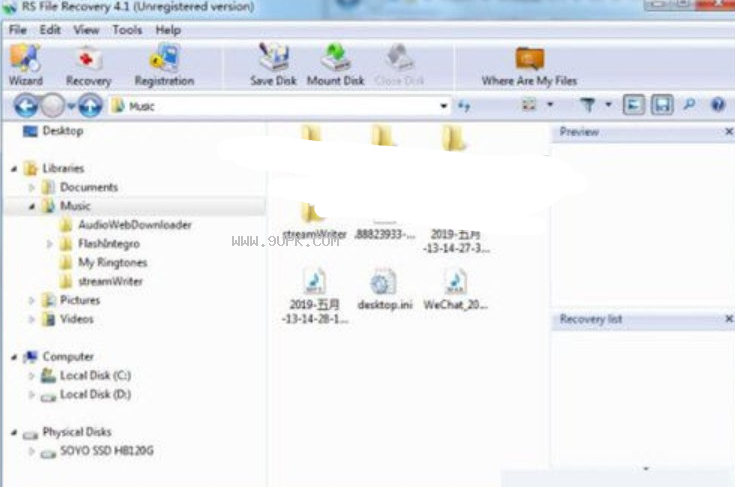Expand the FlashIntegro folder node
This screenshot has height=487, width=735.
click(49, 244)
